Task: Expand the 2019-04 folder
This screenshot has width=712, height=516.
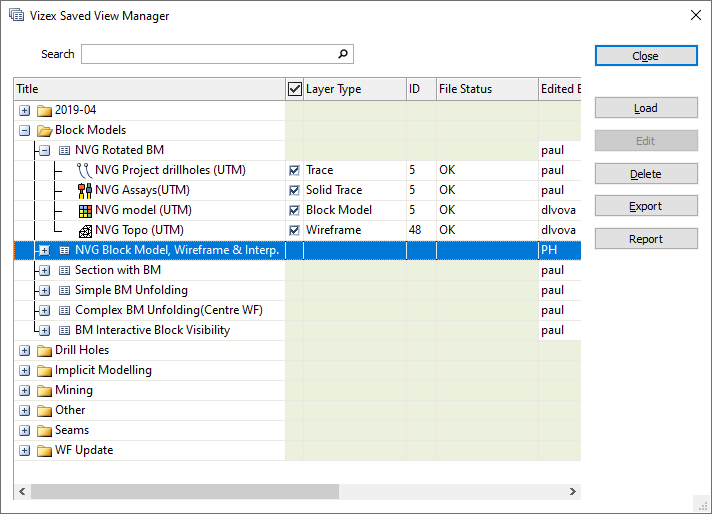Action: (x=25, y=110)
